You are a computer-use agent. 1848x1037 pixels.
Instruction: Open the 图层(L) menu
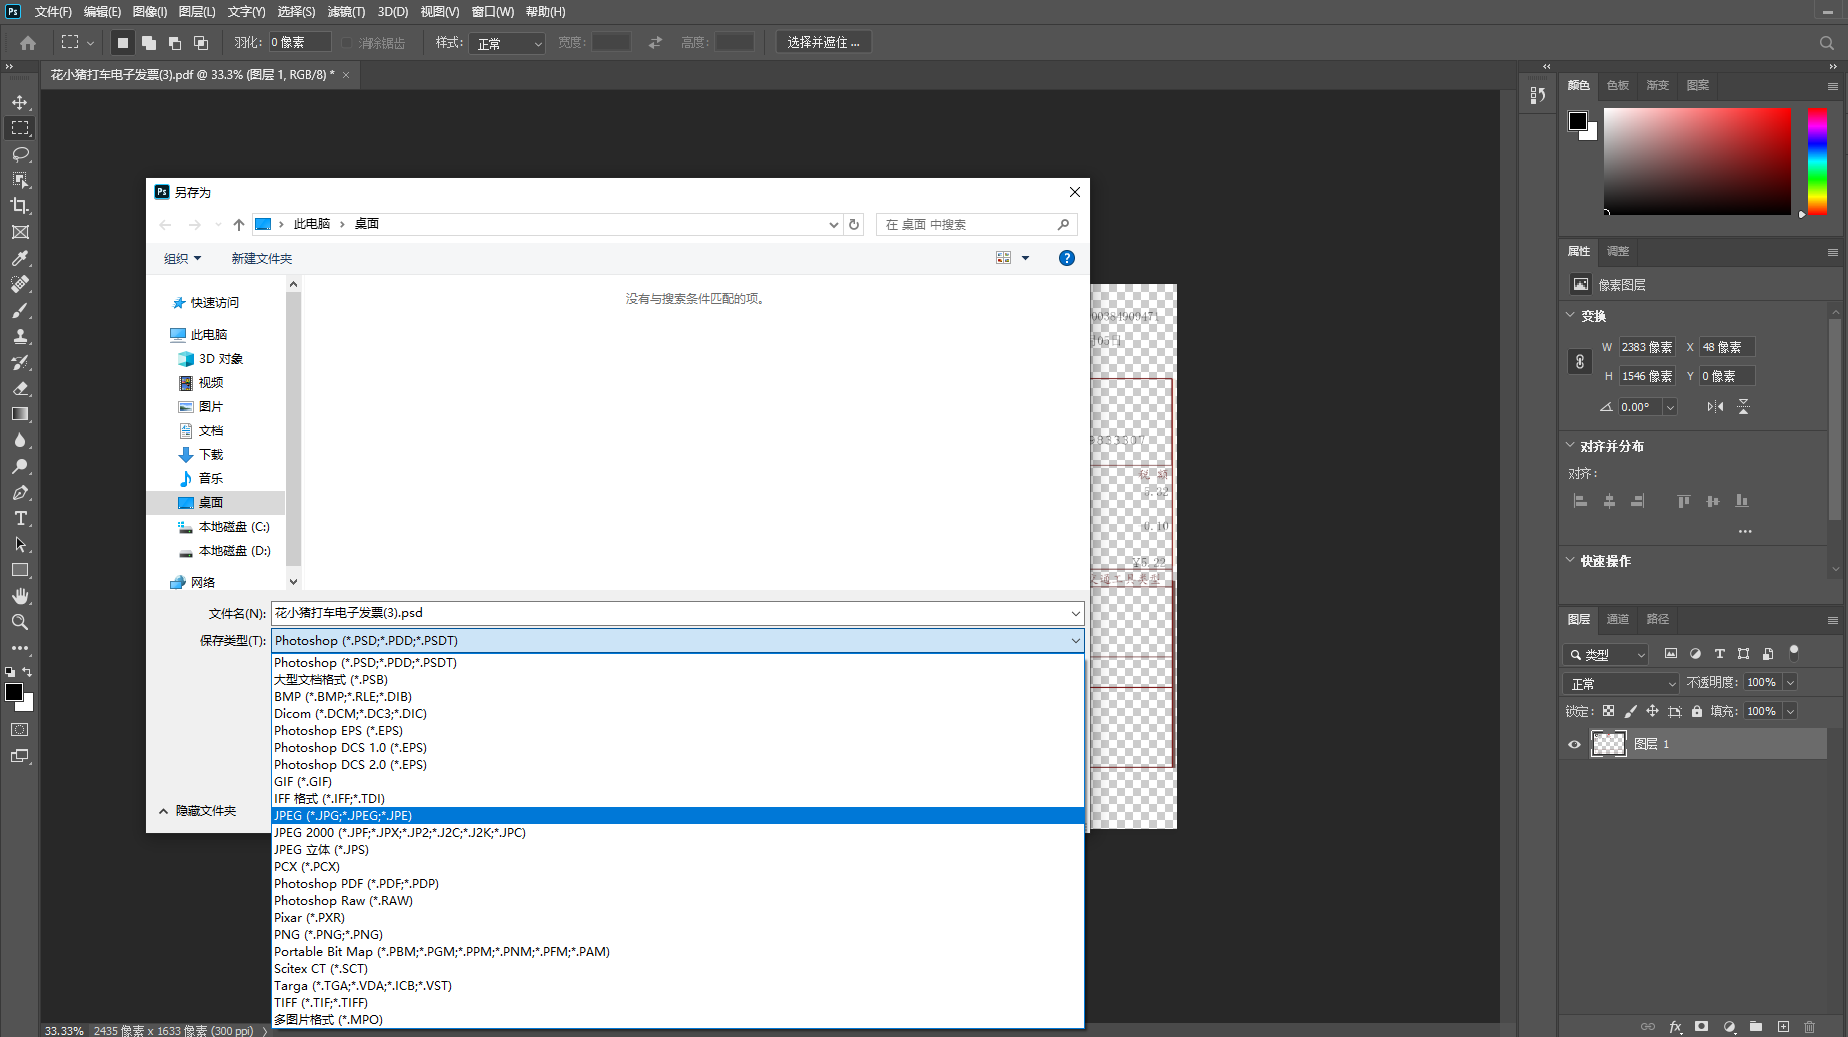[197, 12]
